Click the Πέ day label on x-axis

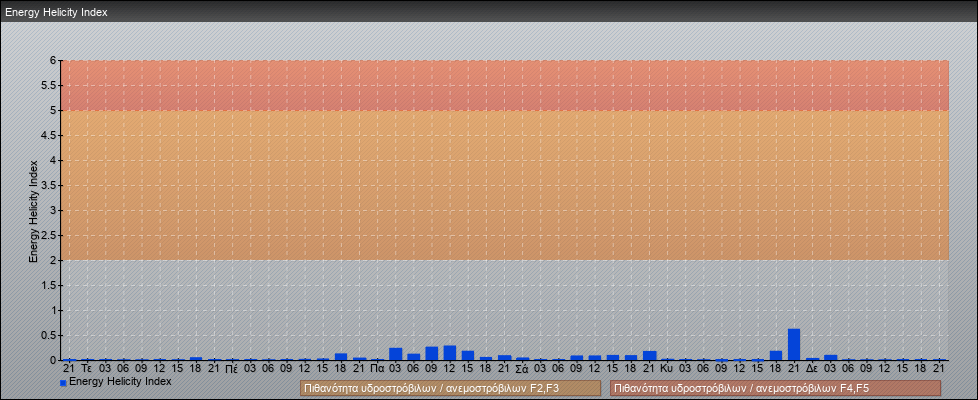coord(231,369)
